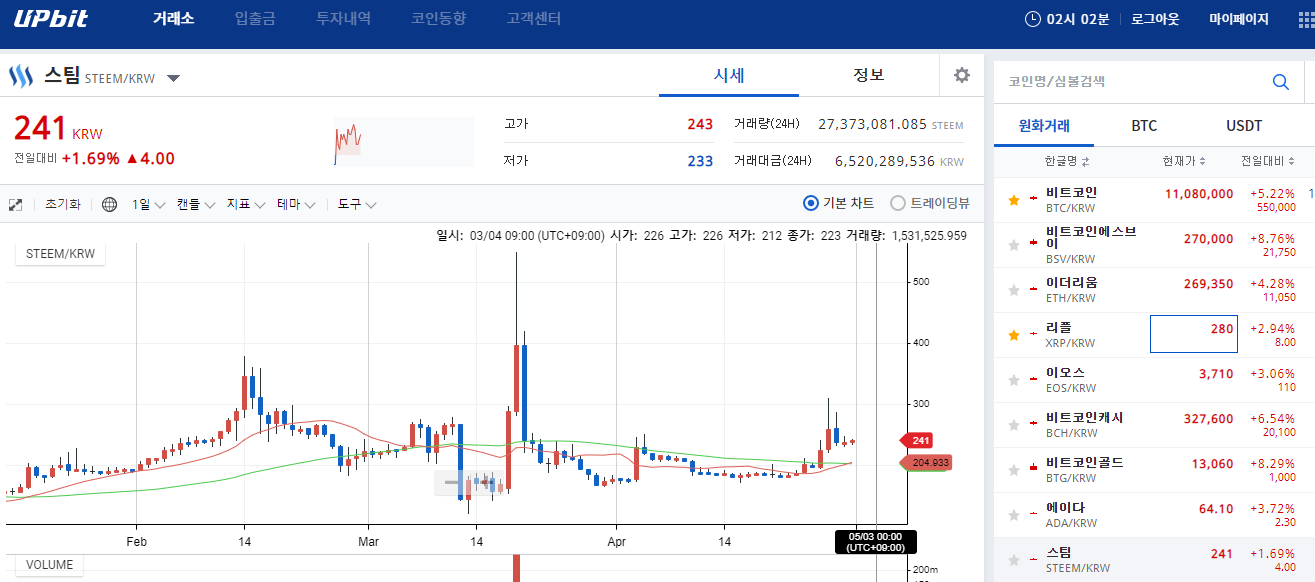Toggle favorite star for 에이다
The width and height of the screenshot is (1315, 582).
1014,515
